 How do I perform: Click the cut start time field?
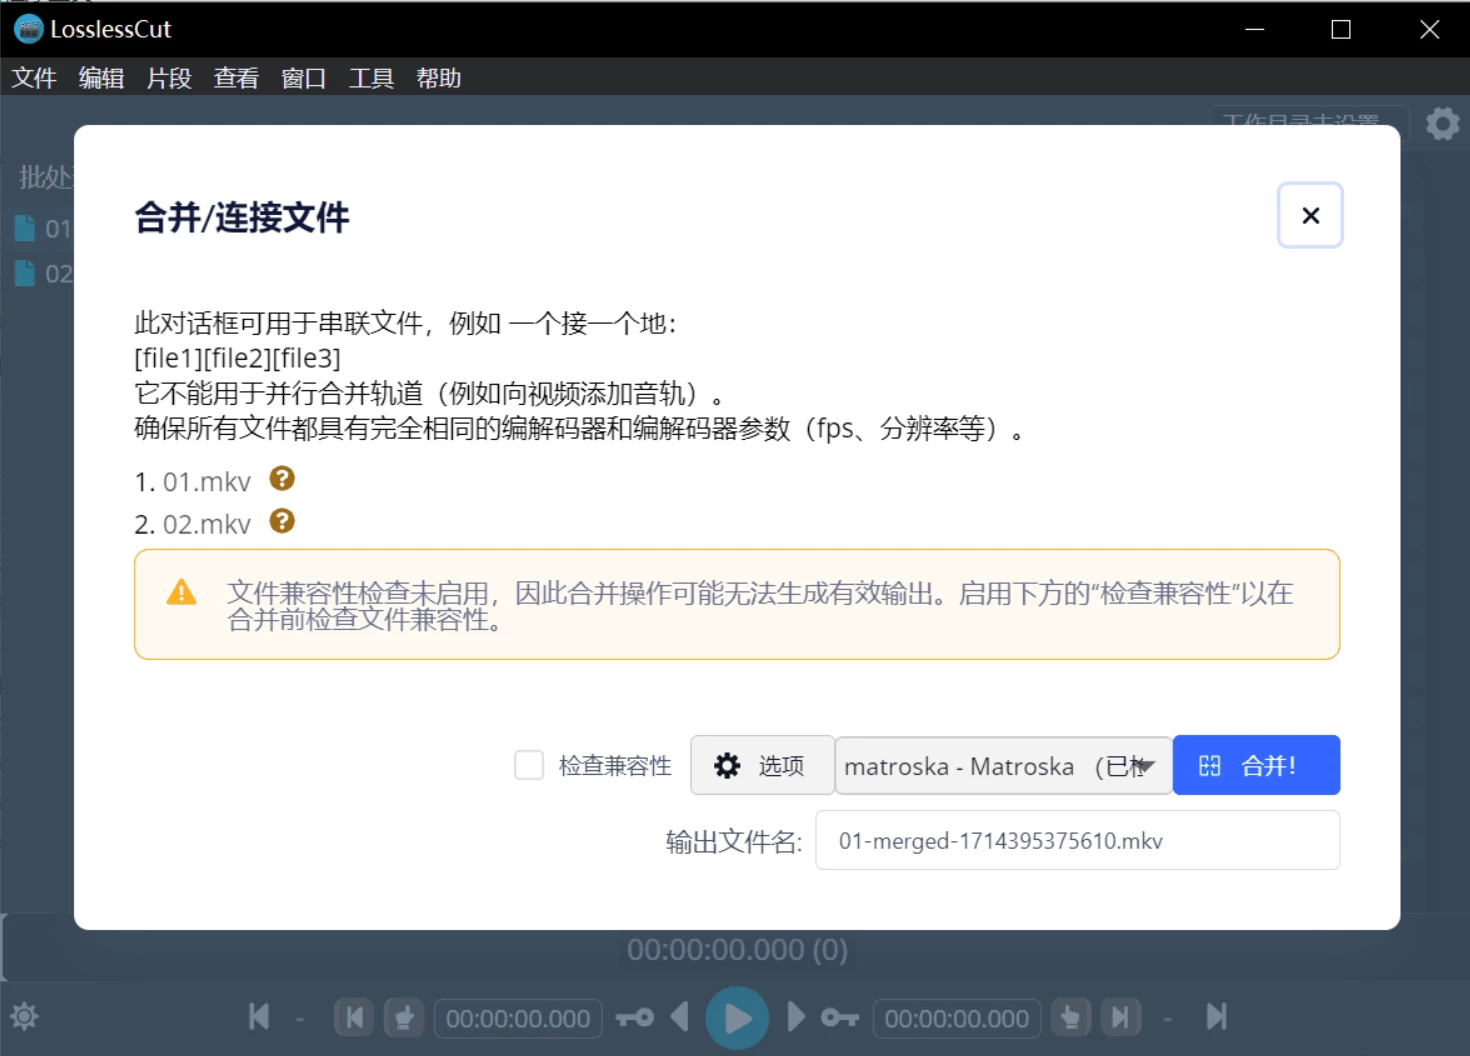[518, 1018]
